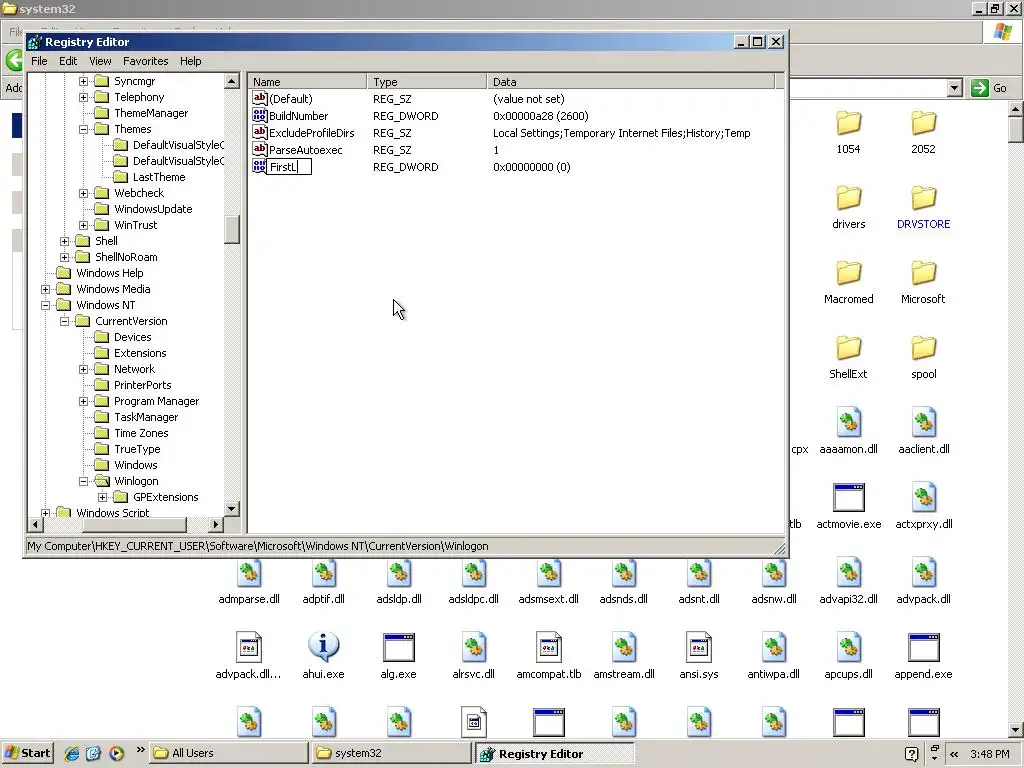
Task: Expand the Windows Media registry key
Action: coord(46,289)
